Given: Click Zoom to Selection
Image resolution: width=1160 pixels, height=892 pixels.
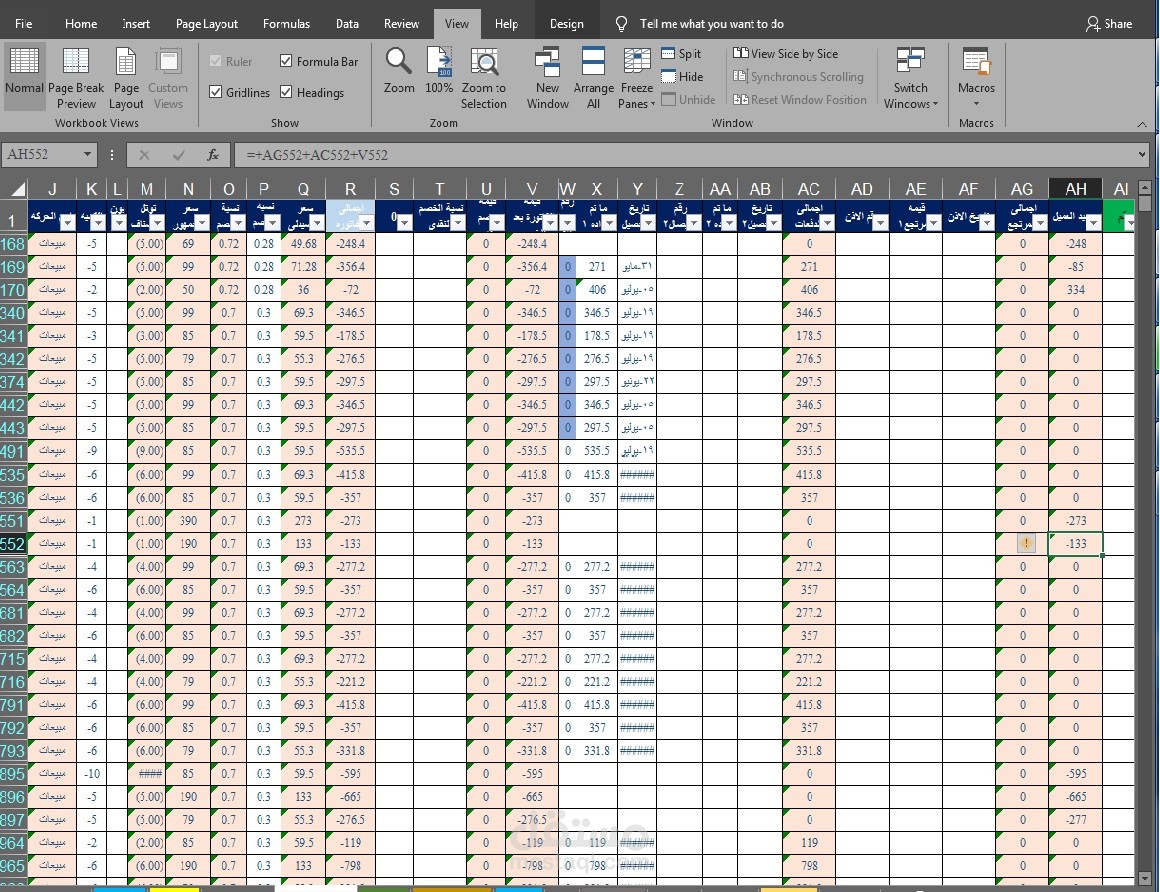Looking at the screenshot, I should (x=484, y=77).
